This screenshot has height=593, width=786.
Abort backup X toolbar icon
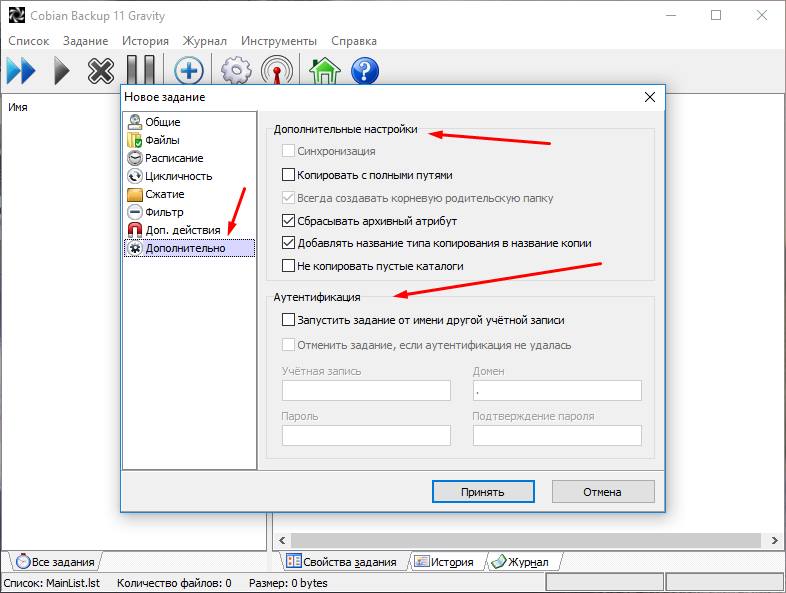click(x=101, y=71)
